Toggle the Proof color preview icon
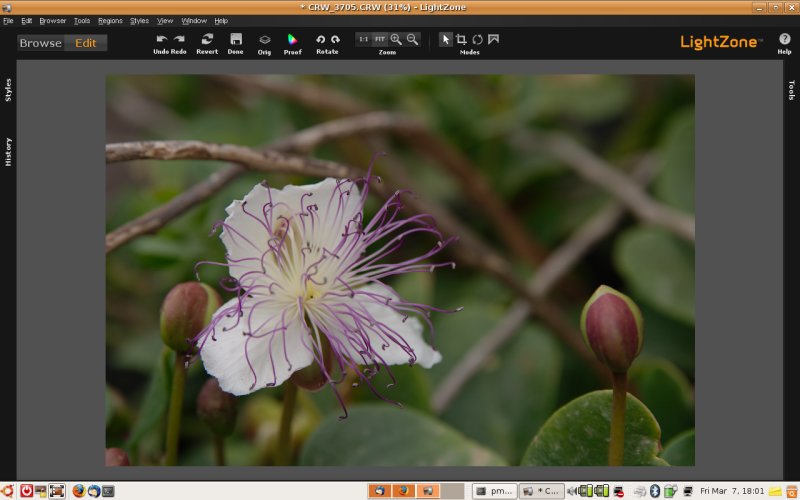The width and height of the screenshot is (800, 500). 292,40
